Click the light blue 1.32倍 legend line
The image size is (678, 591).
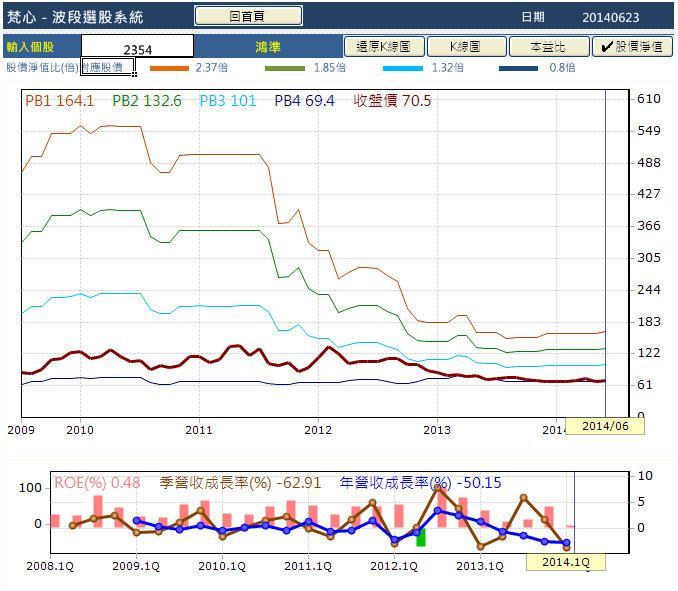[x=403, y=68]
